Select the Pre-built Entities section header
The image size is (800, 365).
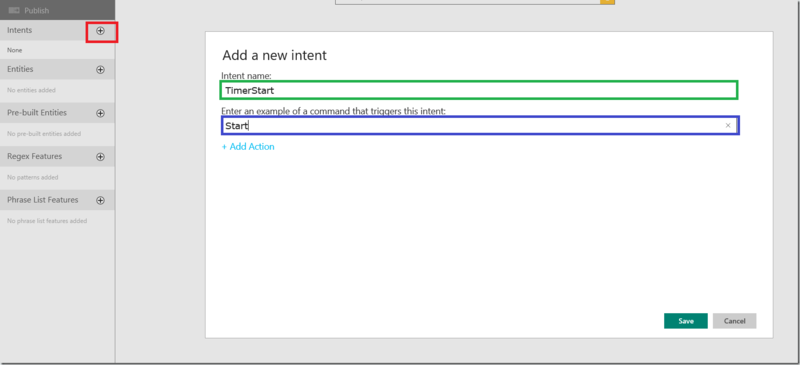point(57,113)
